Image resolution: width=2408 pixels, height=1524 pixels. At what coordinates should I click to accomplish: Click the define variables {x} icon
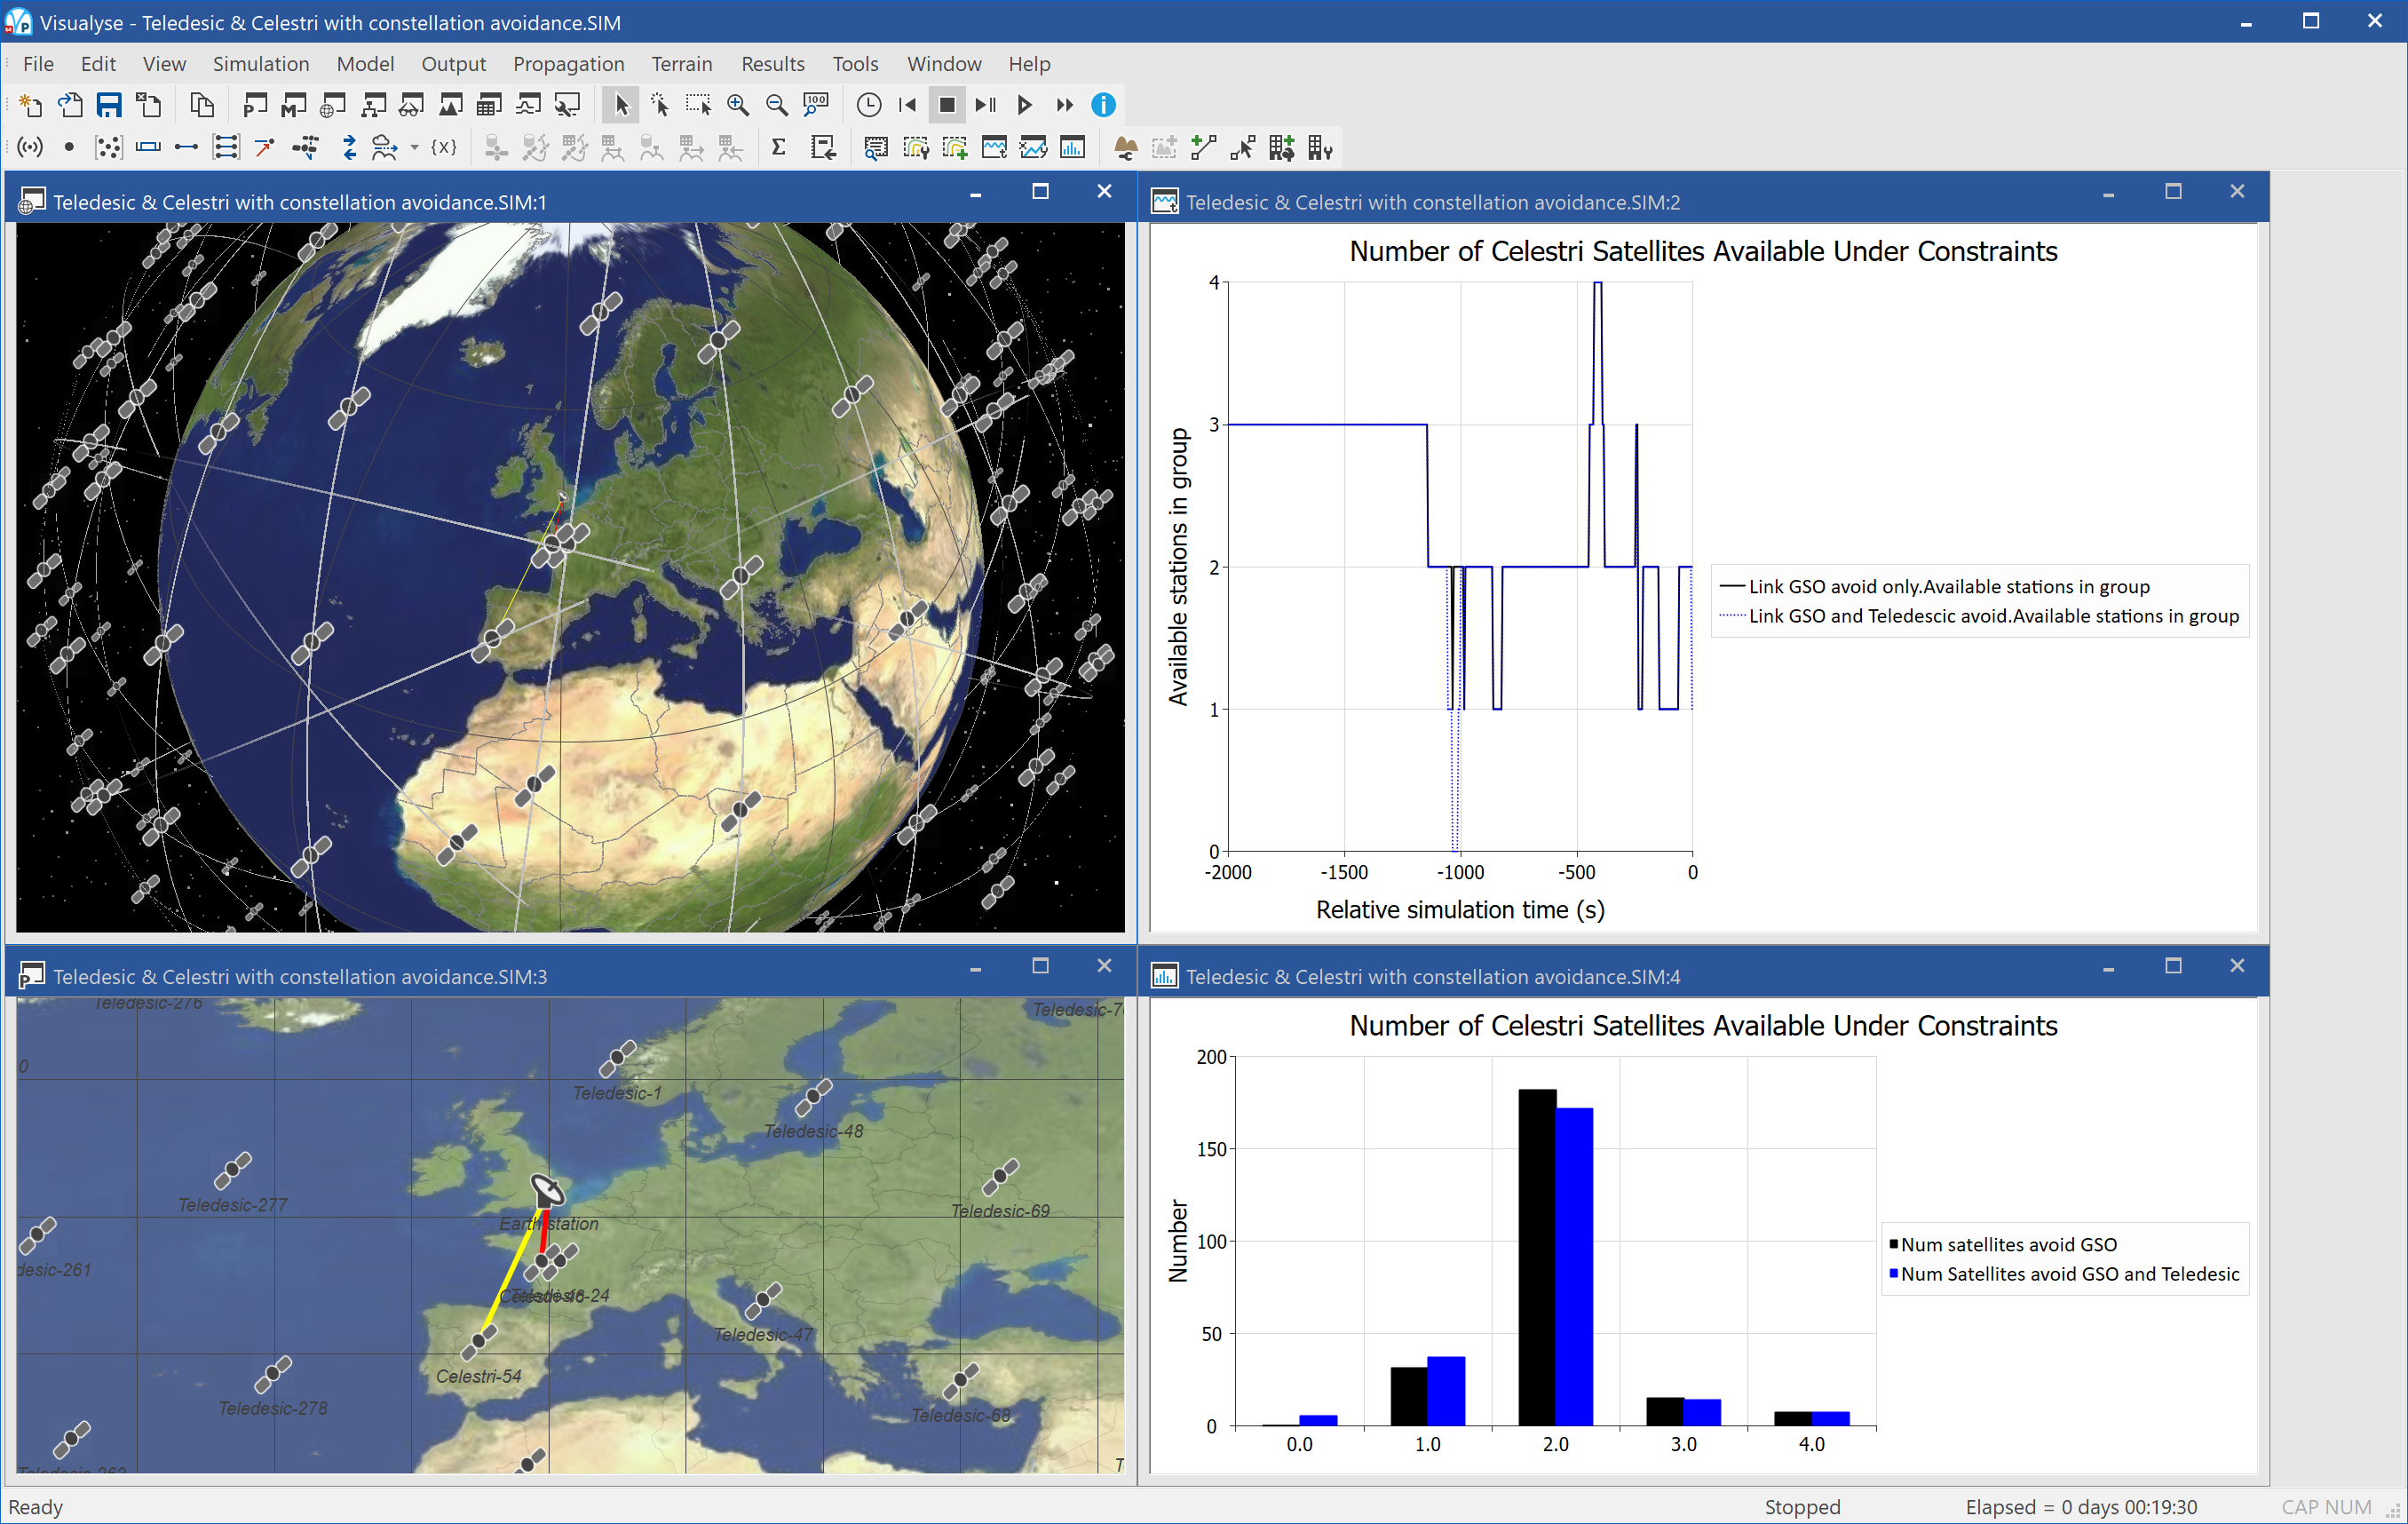(x=444, y=148)
